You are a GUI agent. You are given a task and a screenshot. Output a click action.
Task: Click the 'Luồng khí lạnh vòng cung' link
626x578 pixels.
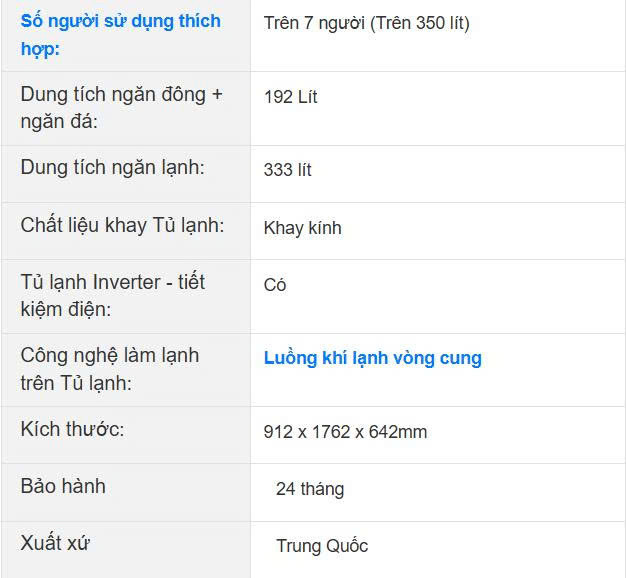tap(372, 358)
